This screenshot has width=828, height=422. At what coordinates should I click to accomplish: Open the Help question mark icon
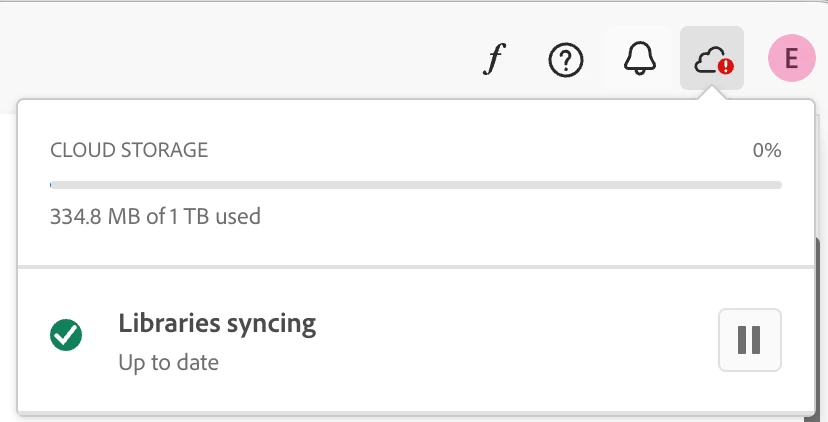tap(566, 60)
